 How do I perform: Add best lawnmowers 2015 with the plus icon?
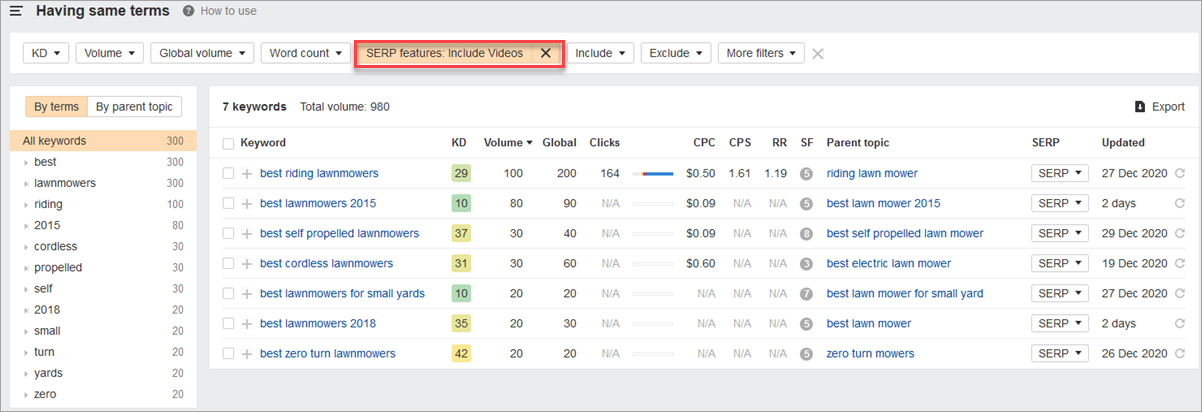click(x=247, y=204)
